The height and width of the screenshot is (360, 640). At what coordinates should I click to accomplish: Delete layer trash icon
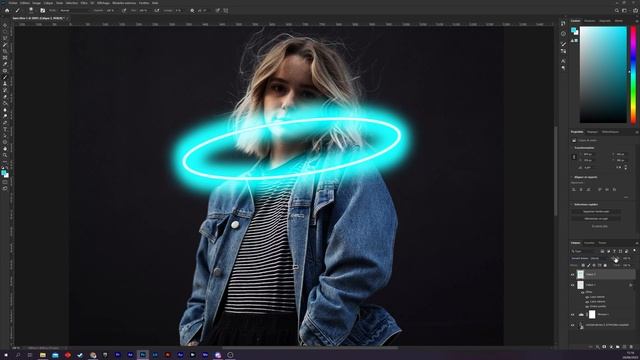(x=631, y=347)
